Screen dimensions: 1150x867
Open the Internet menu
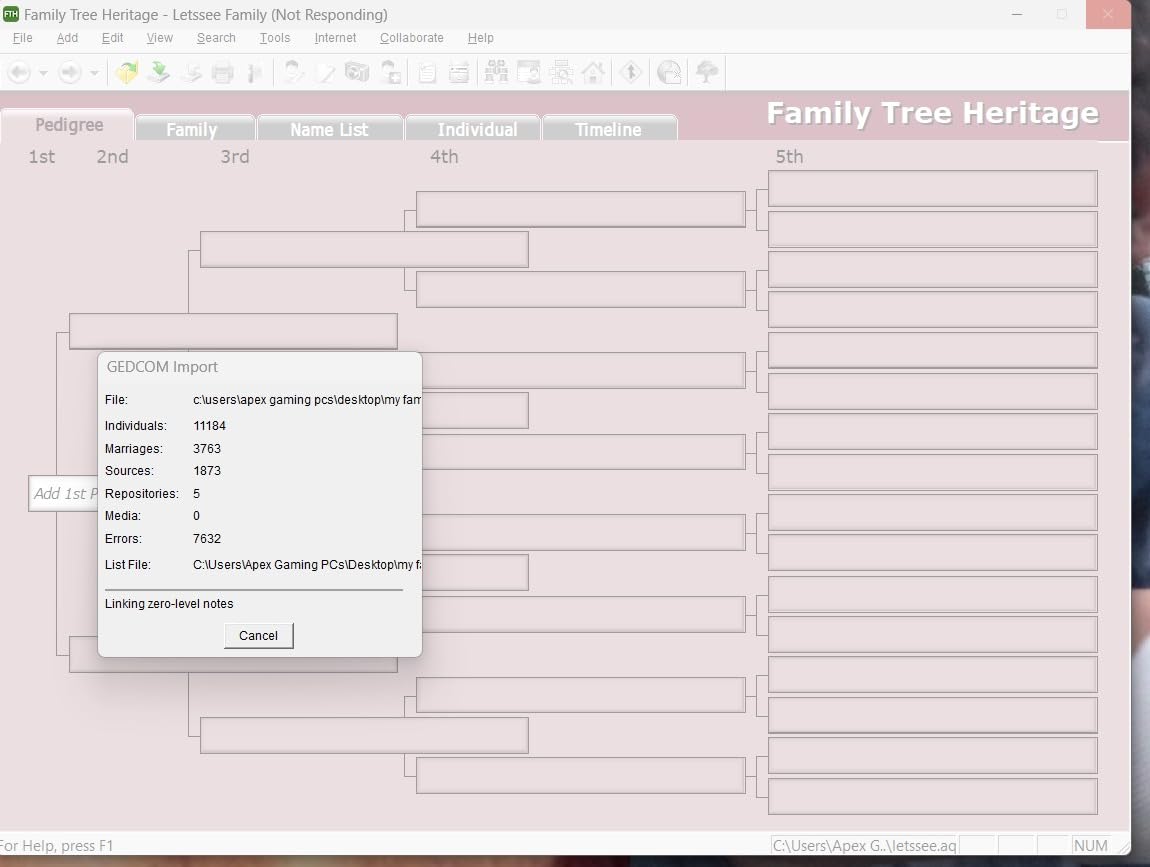point(335,37)
